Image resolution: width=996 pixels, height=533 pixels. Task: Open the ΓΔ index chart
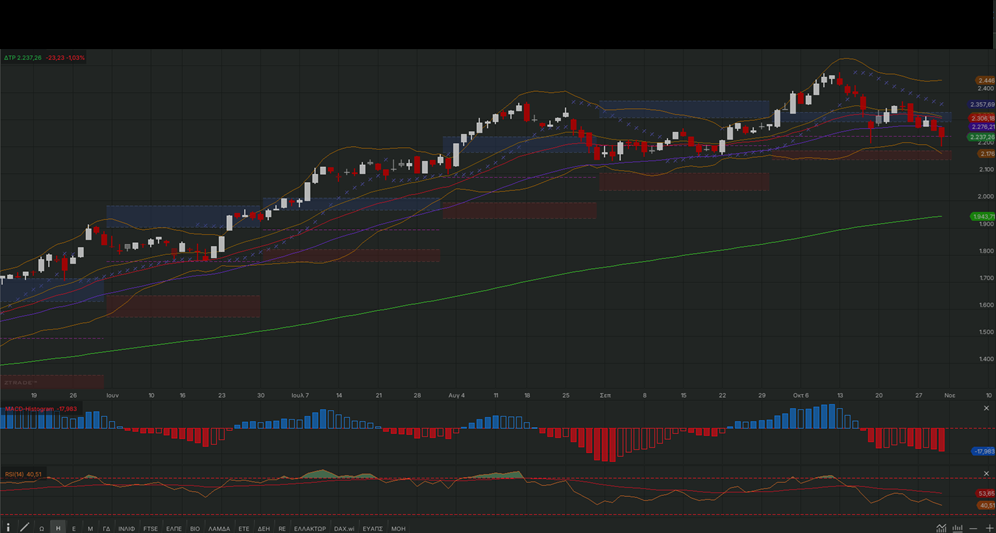coord(107,528)
